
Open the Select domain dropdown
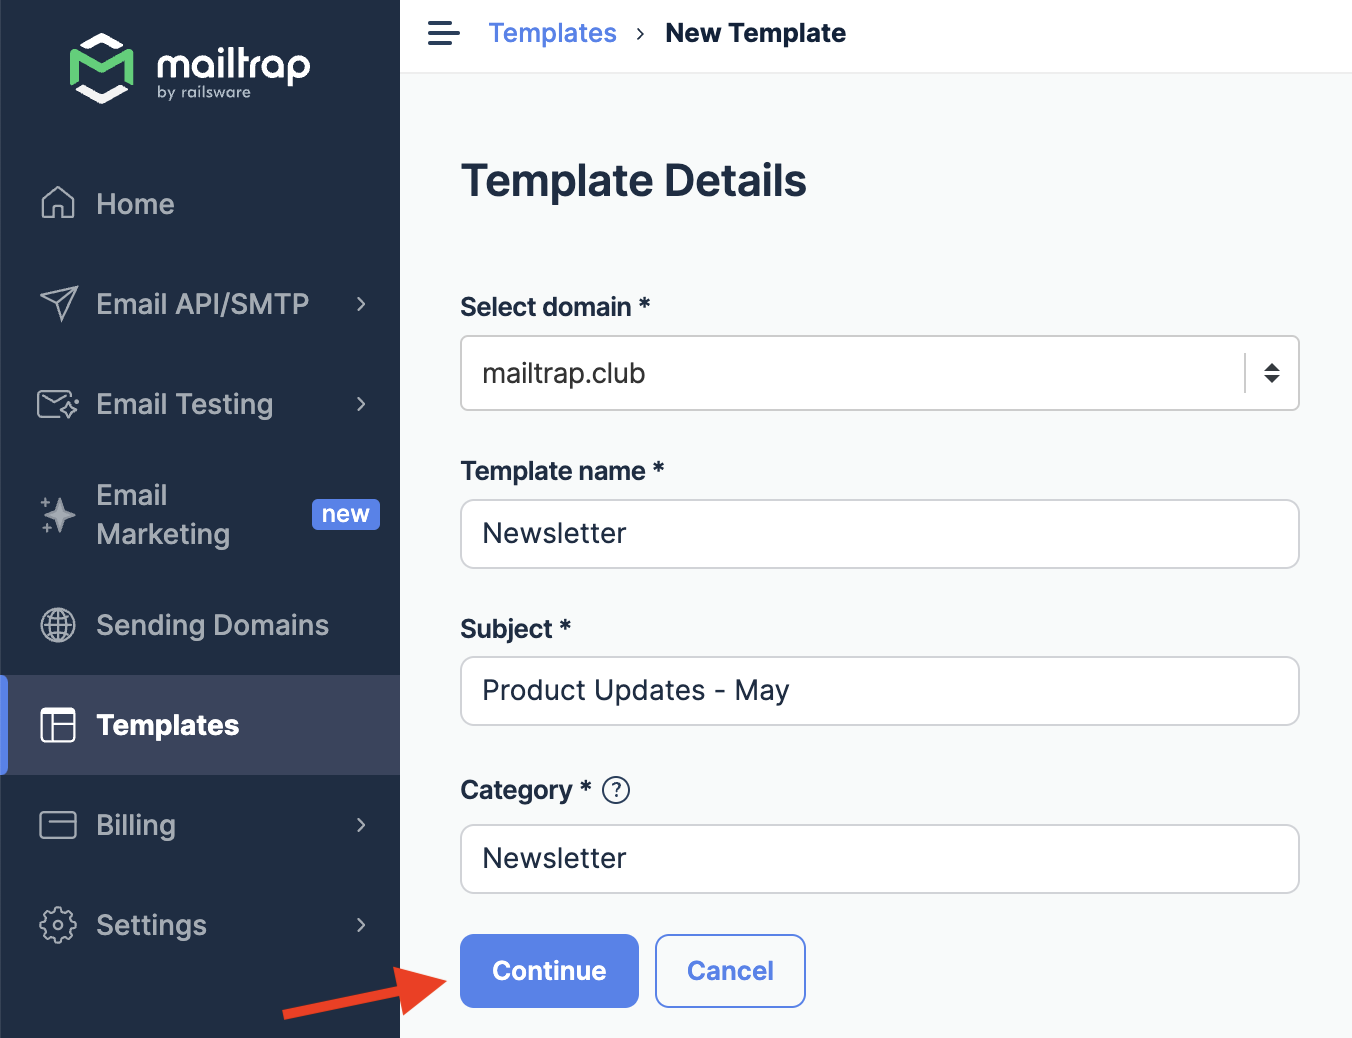pyautogui.click(x=879, y=373)
